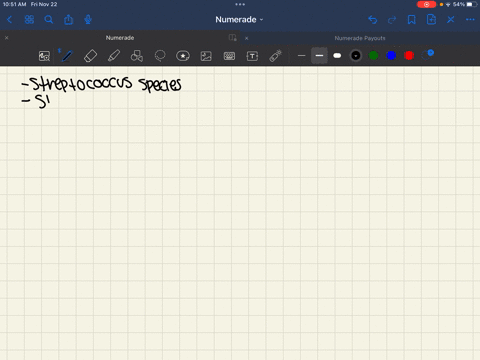This screenshot has height=360, width=480.
Task: Undo the last stroke
Action: point(373,20)
